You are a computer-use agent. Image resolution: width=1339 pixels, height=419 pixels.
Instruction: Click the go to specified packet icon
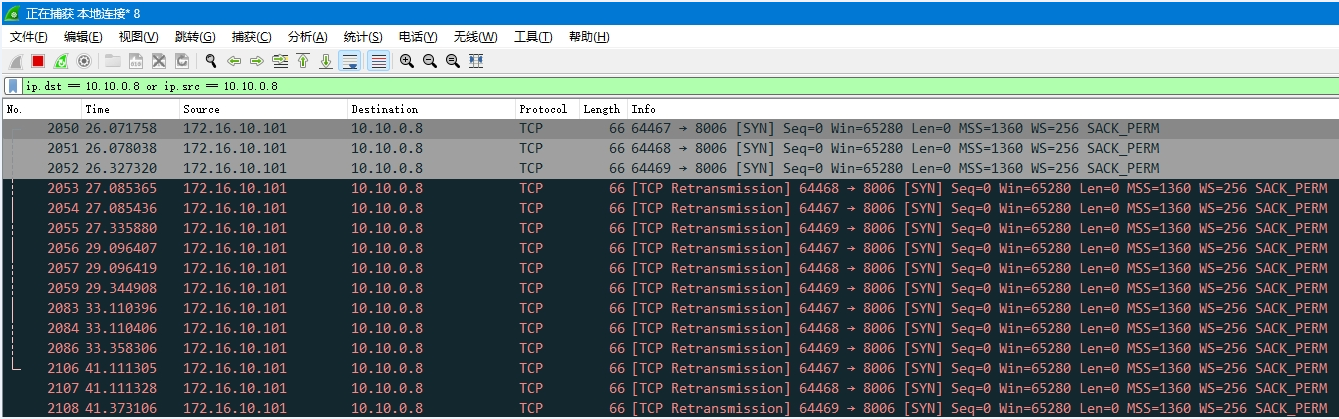coord(280,61)
